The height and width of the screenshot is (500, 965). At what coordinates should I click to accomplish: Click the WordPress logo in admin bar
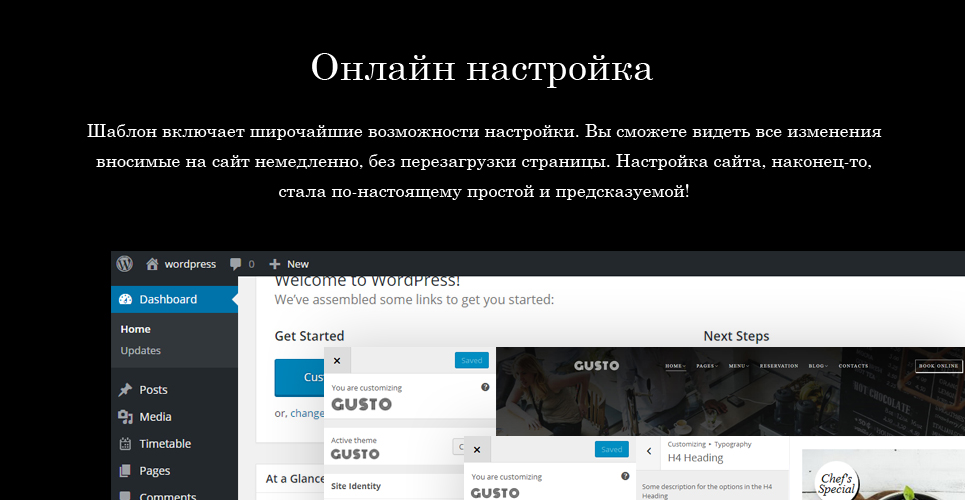point(125,264)
